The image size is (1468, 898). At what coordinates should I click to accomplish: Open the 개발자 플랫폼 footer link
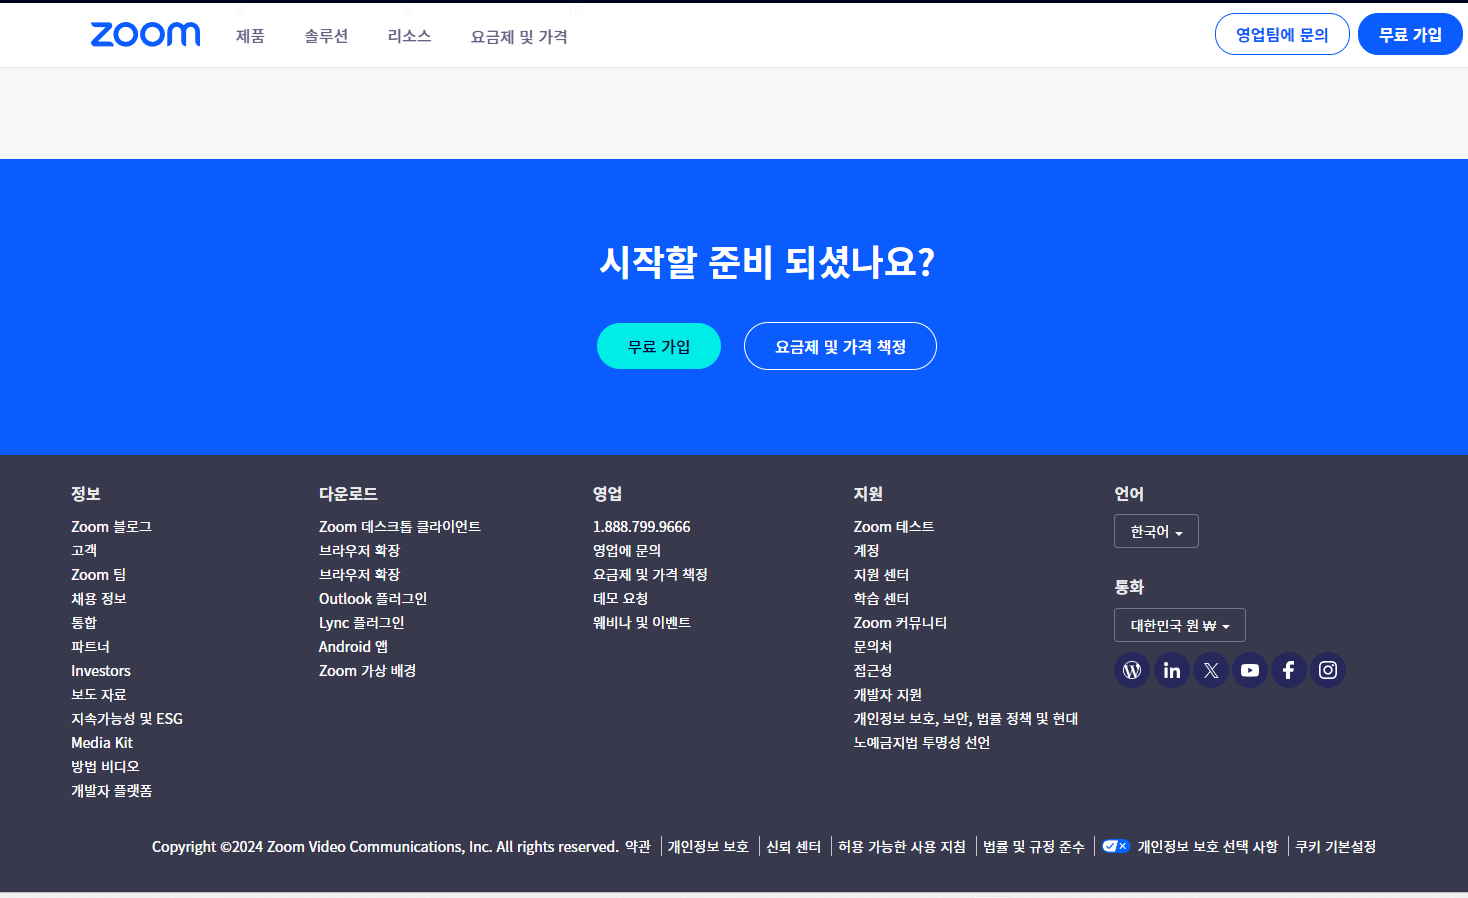[x=111, y=790]
